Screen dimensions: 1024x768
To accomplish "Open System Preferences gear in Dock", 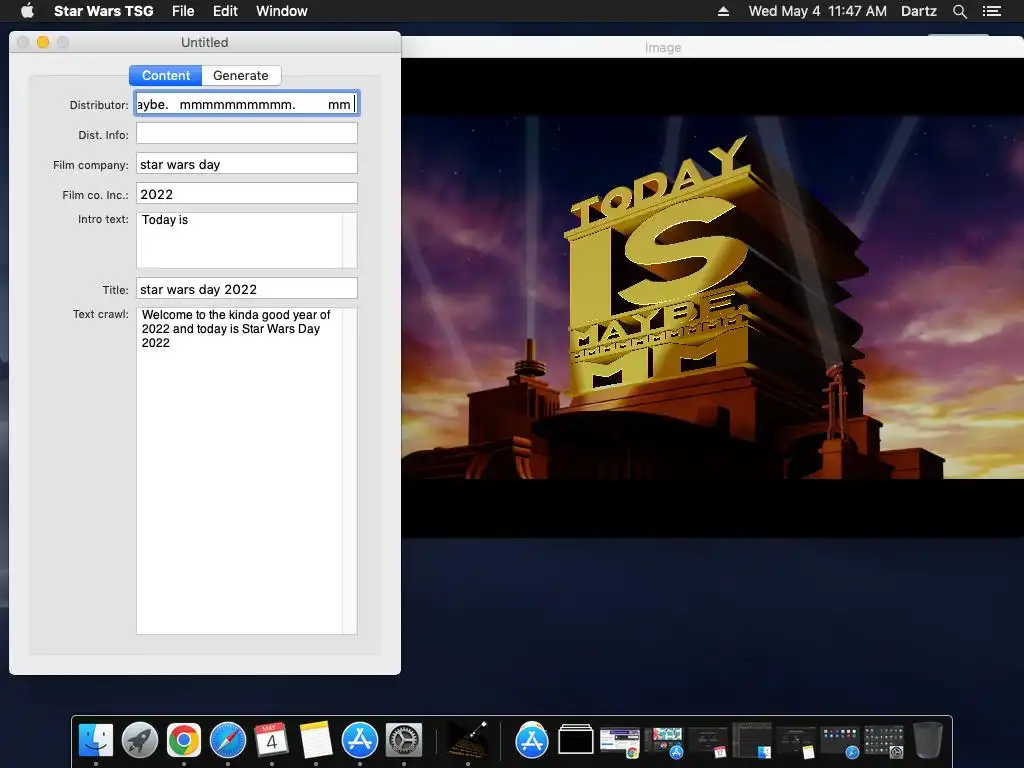I will 404,740.
